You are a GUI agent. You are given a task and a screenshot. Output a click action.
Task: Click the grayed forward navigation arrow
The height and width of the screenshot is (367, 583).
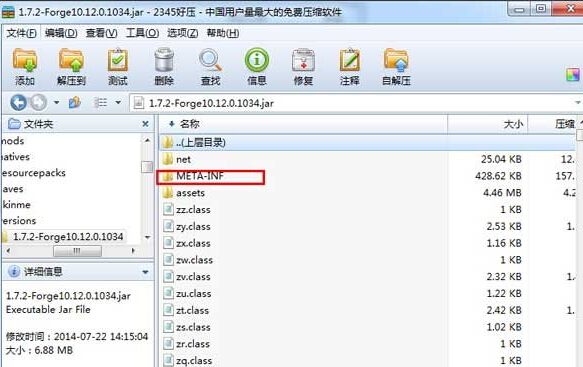click(38, 102)
